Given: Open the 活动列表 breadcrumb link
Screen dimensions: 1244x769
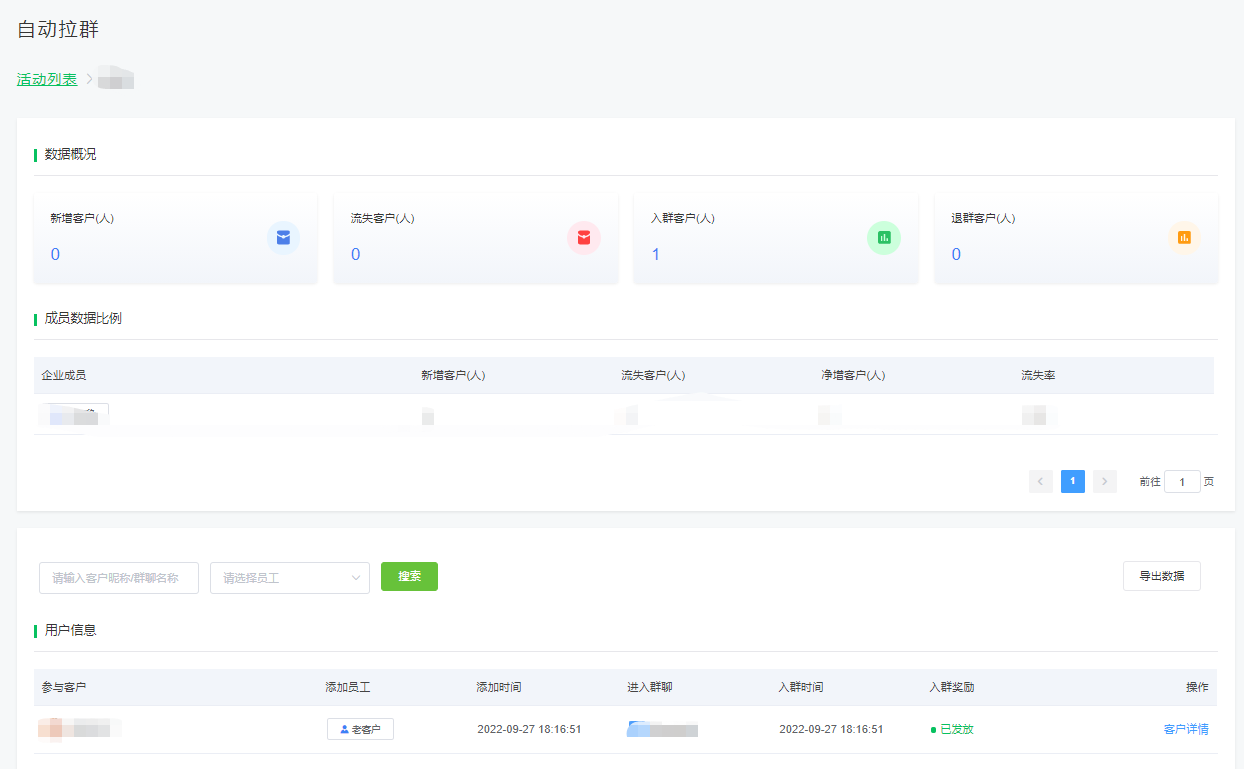Looking at the screenshot, I should coord(47,79).
